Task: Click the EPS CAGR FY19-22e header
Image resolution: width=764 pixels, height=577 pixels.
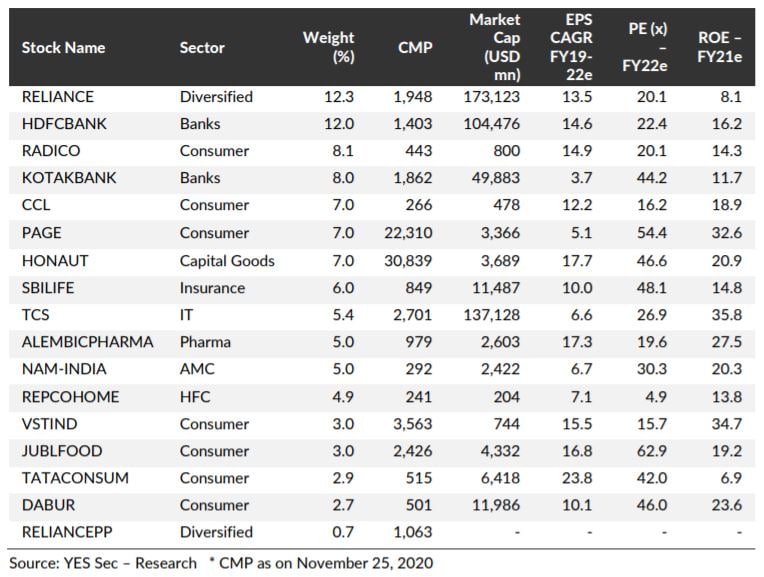Action: click(x=577, y=47)
